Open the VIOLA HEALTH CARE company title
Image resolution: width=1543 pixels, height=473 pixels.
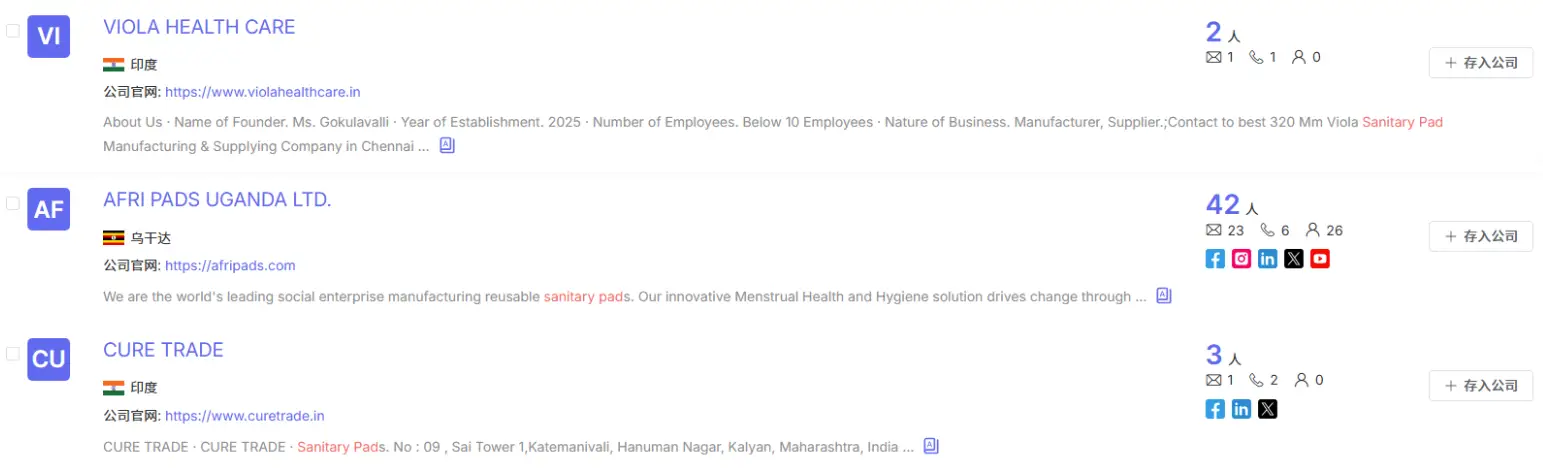coord(199,27)
